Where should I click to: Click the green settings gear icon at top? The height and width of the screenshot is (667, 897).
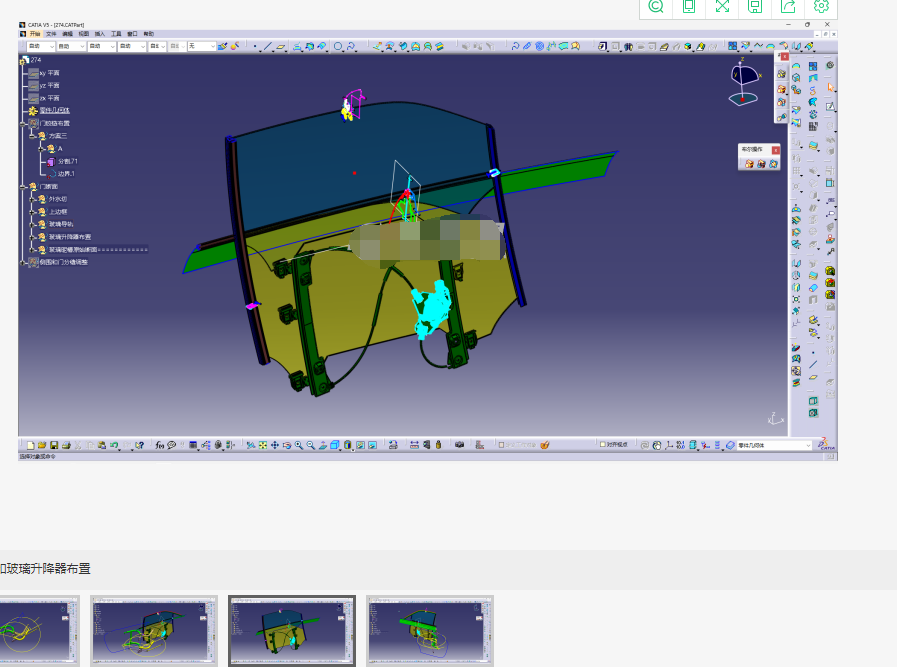point(821,6)
